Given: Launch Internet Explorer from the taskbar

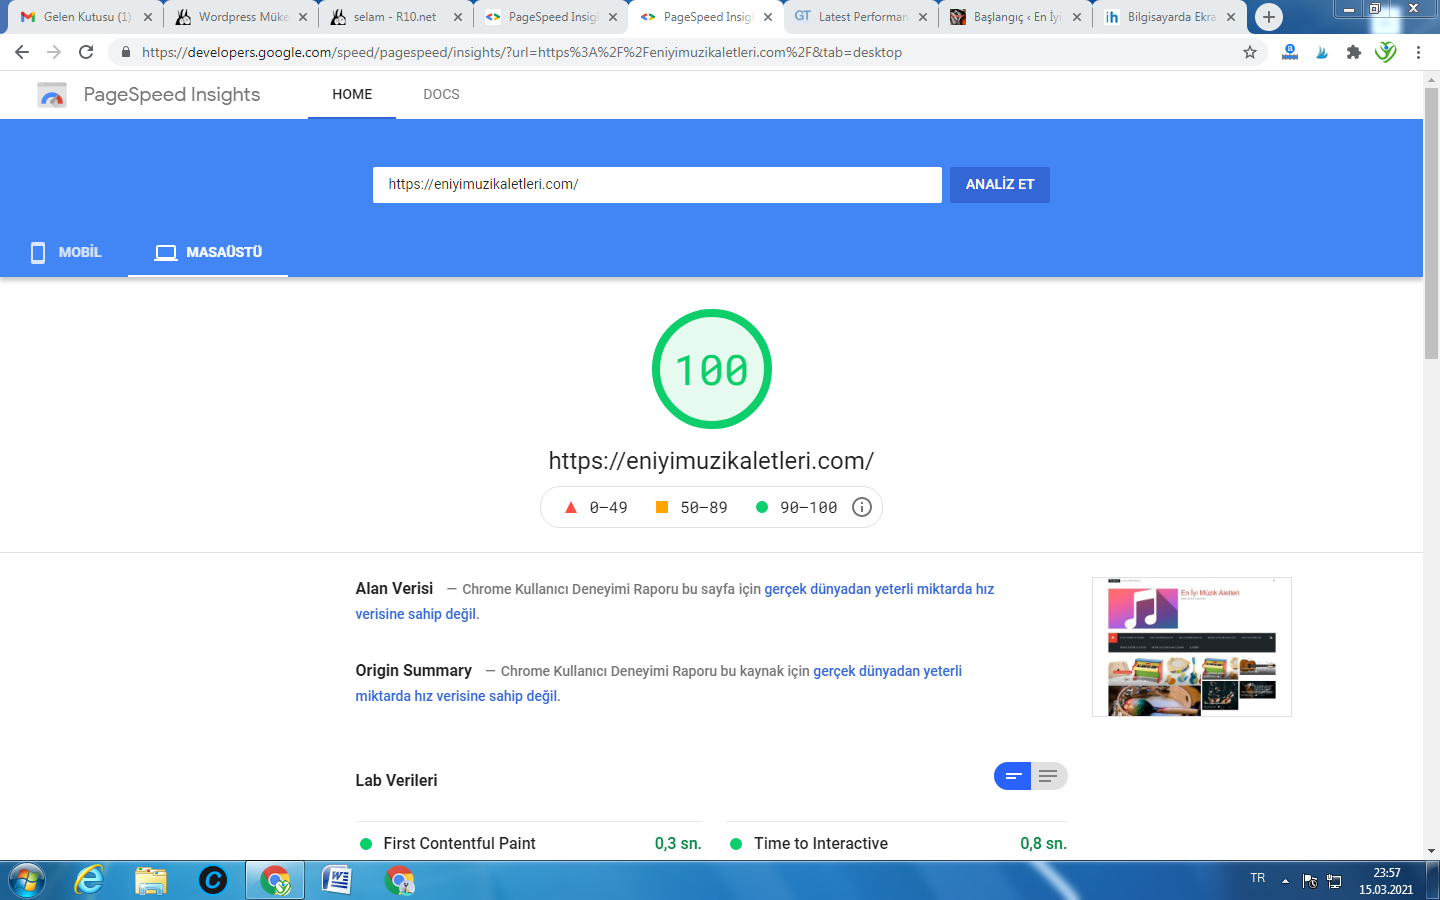Looking at the screenshot, I should (90, 880).
